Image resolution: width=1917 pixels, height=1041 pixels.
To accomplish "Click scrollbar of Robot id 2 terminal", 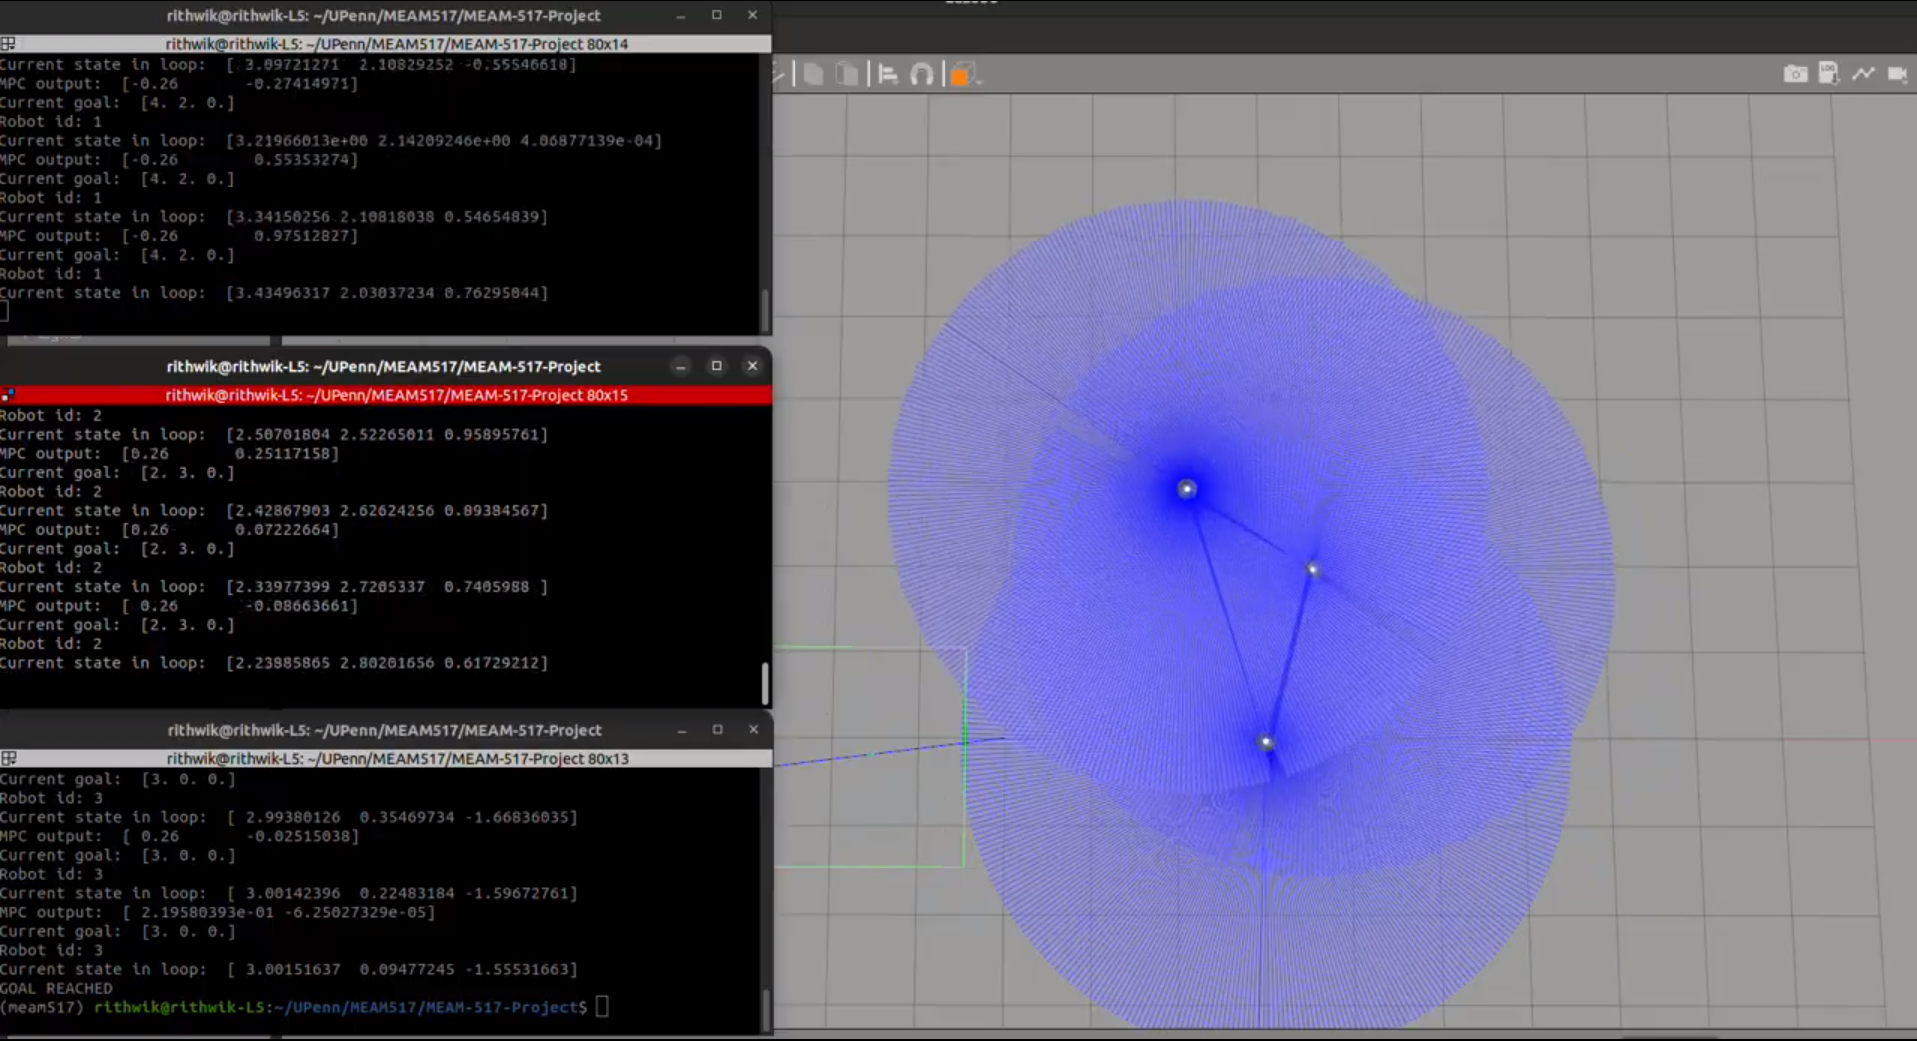I will 765,683.
